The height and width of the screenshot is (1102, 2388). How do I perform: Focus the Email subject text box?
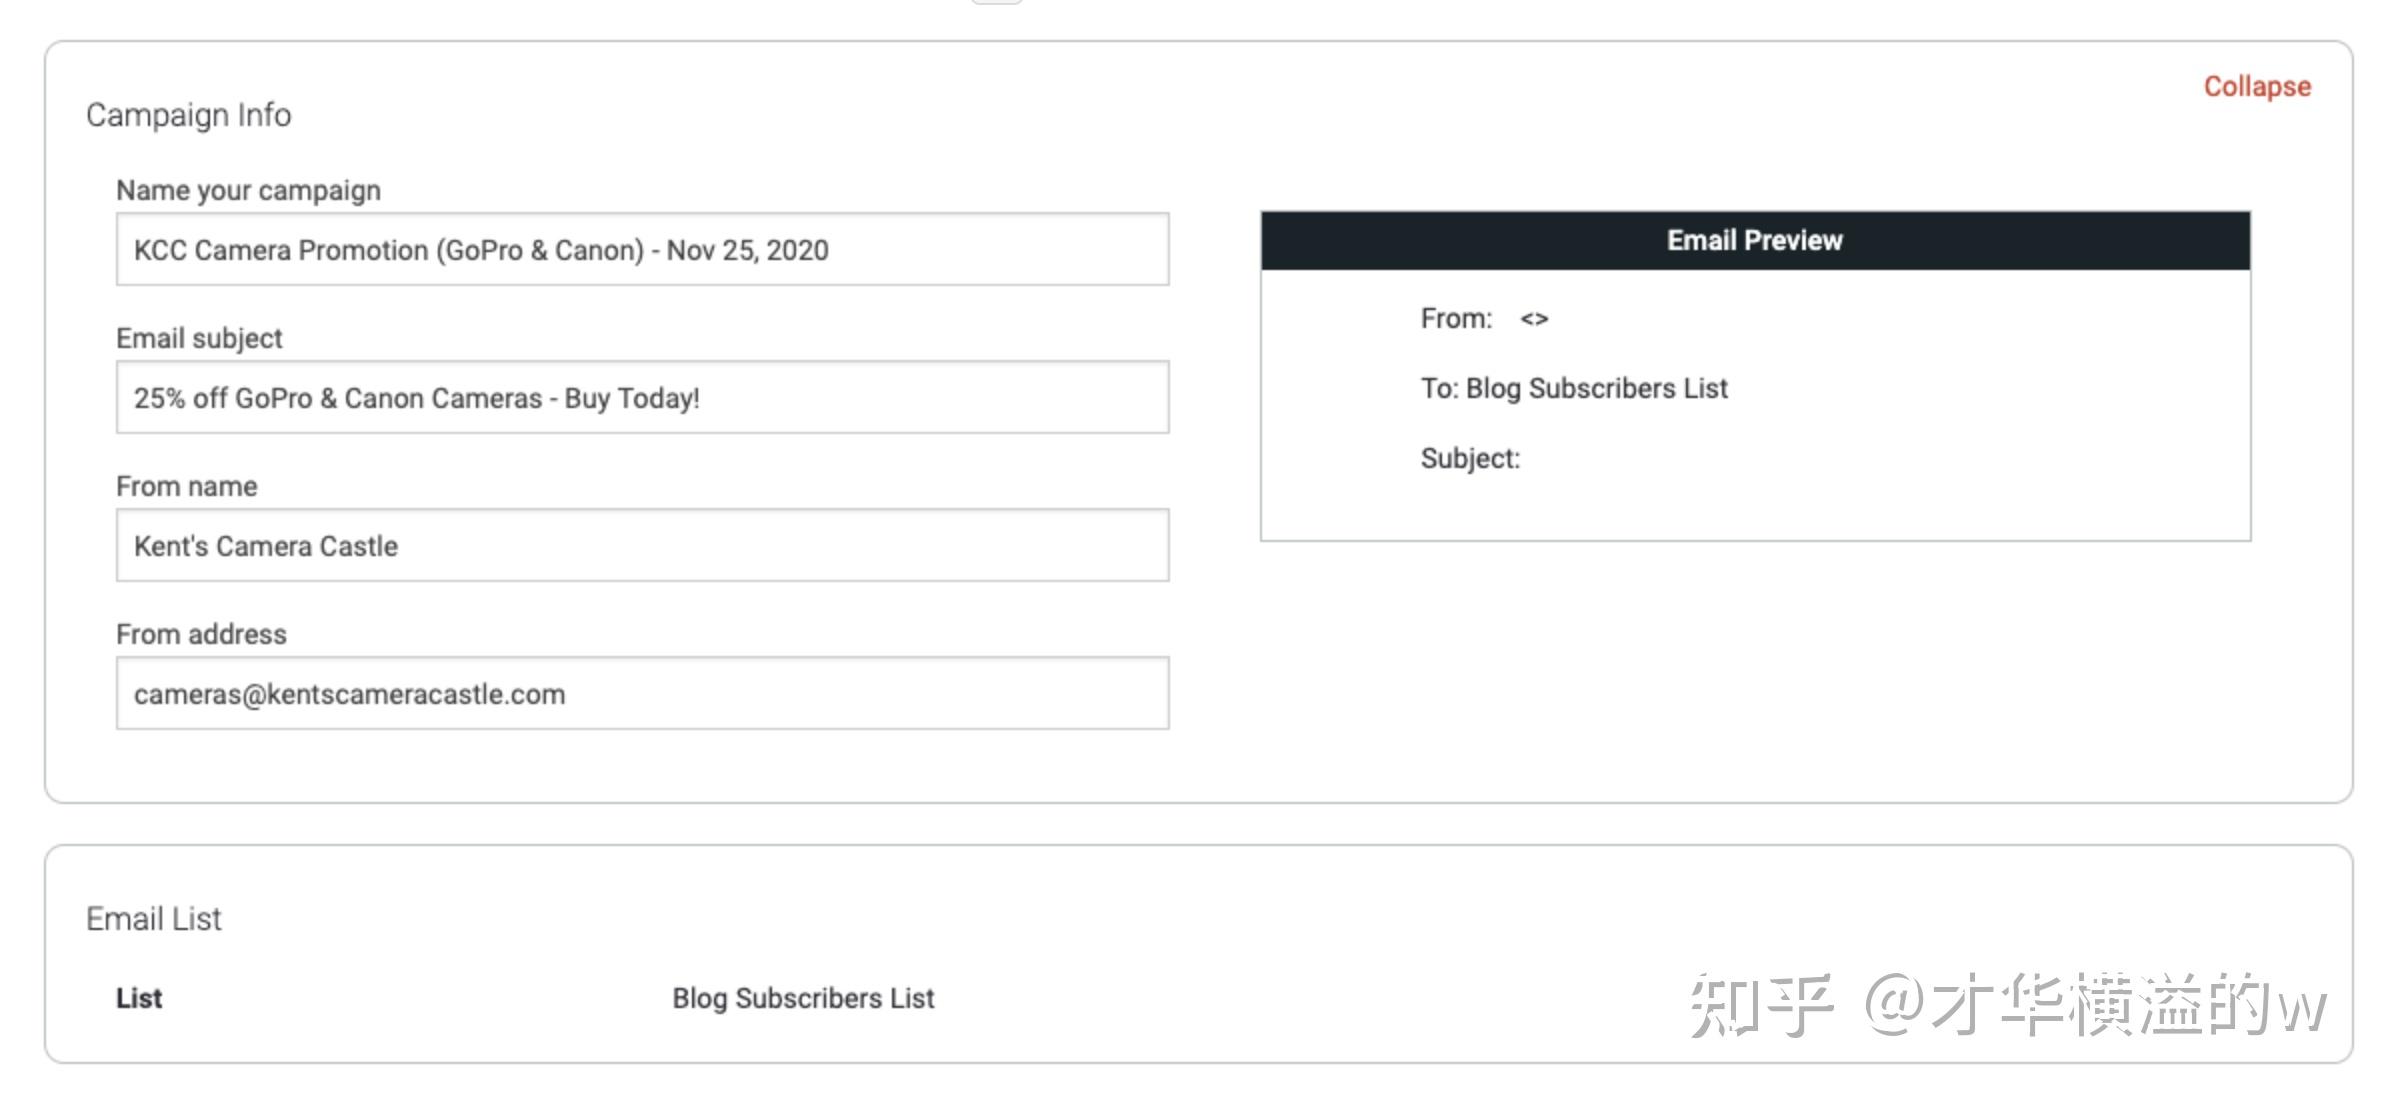(642, 398)
